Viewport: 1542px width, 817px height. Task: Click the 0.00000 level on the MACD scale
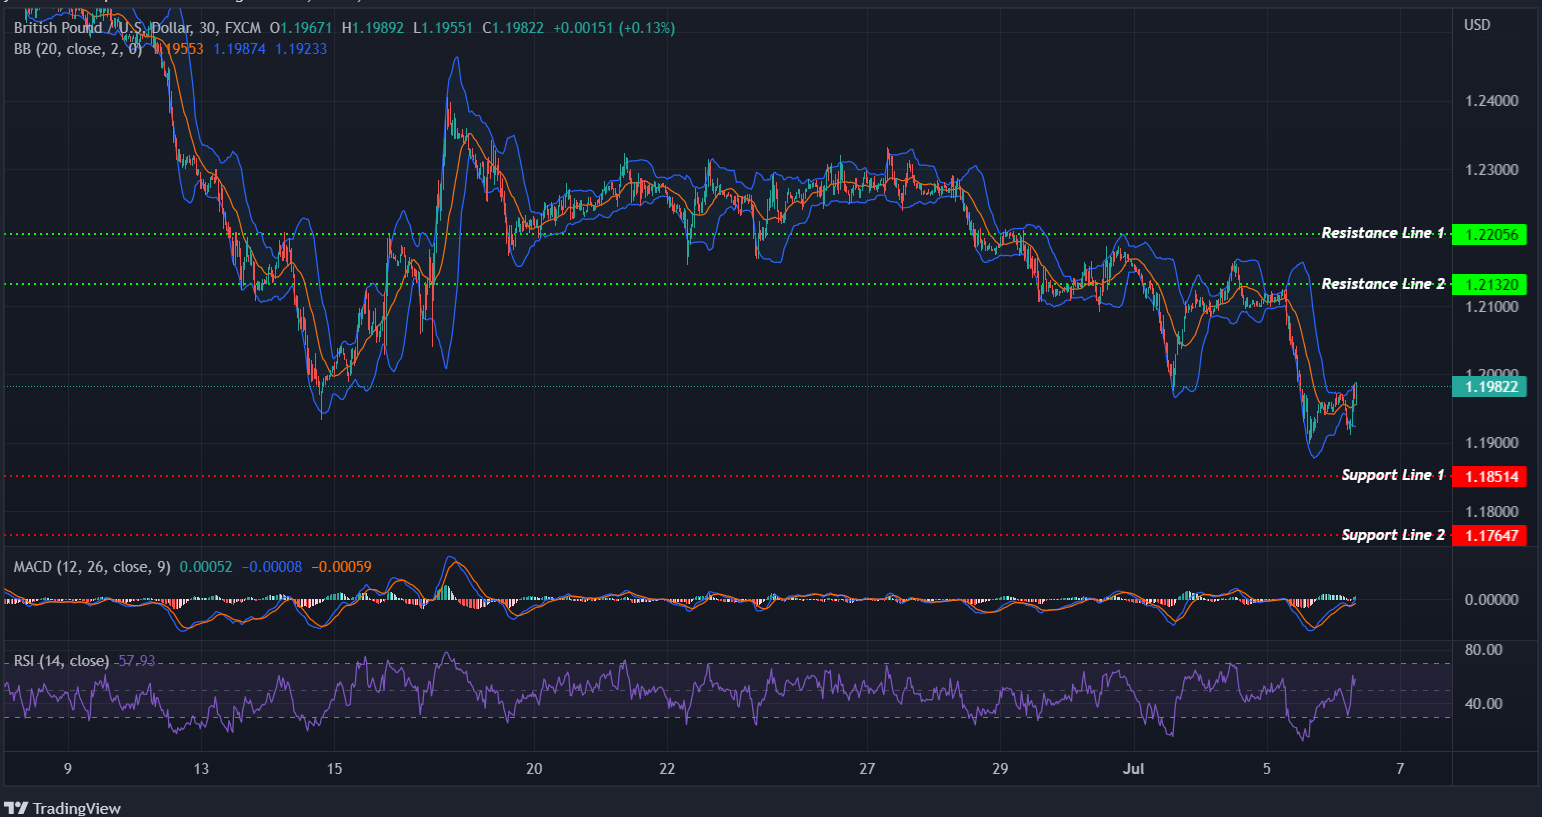coord(1490,599)
